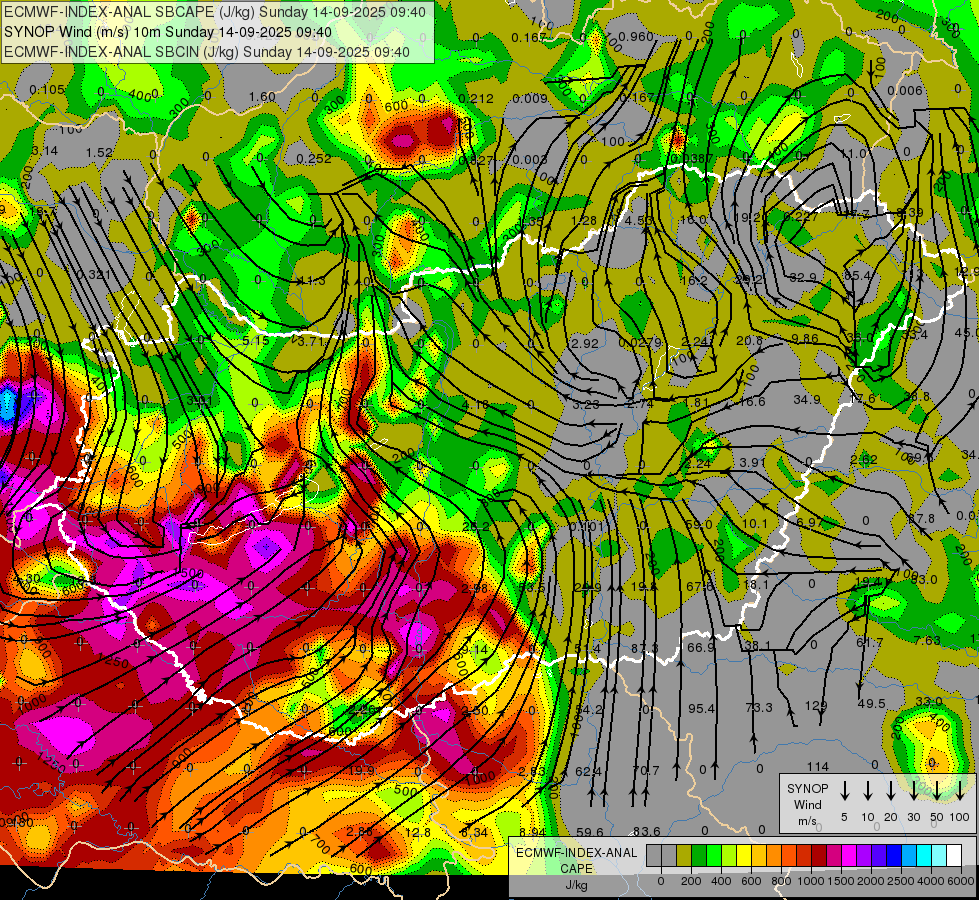Pick the dark red swatch in CAPE legend
The image size is (979, 900).
coord(820,855)
